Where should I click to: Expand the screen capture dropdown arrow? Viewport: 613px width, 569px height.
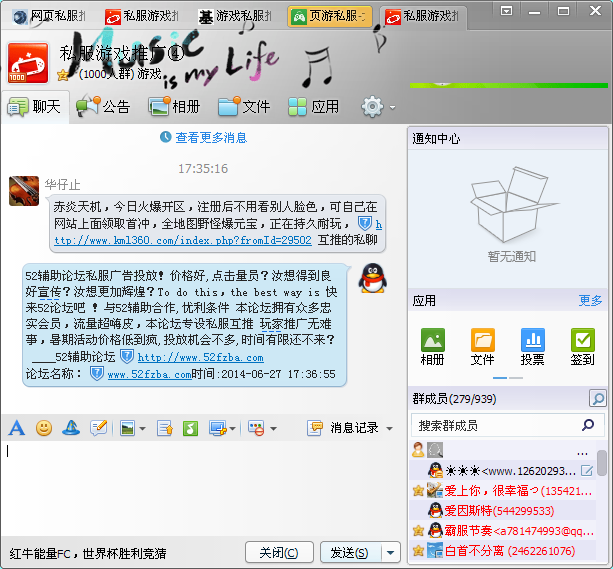232,429
